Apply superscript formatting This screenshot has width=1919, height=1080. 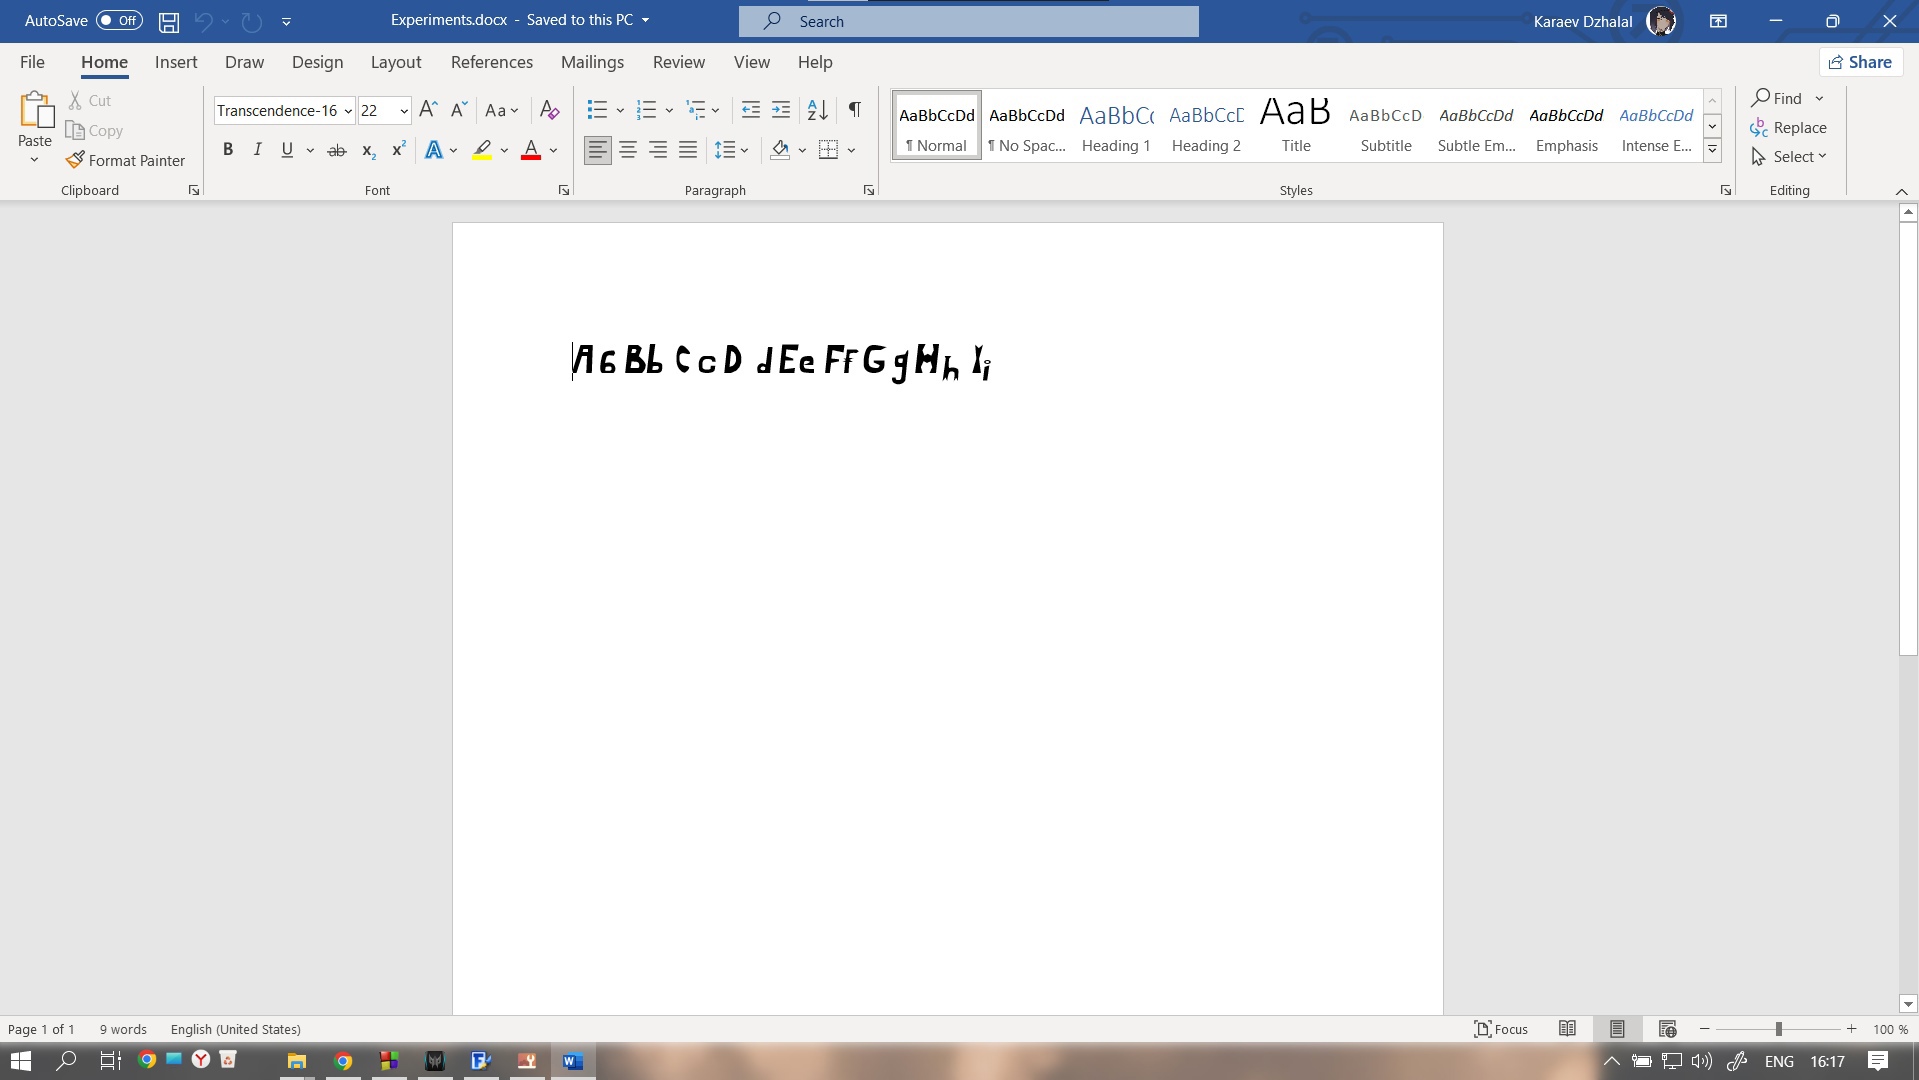click(398, 150)
